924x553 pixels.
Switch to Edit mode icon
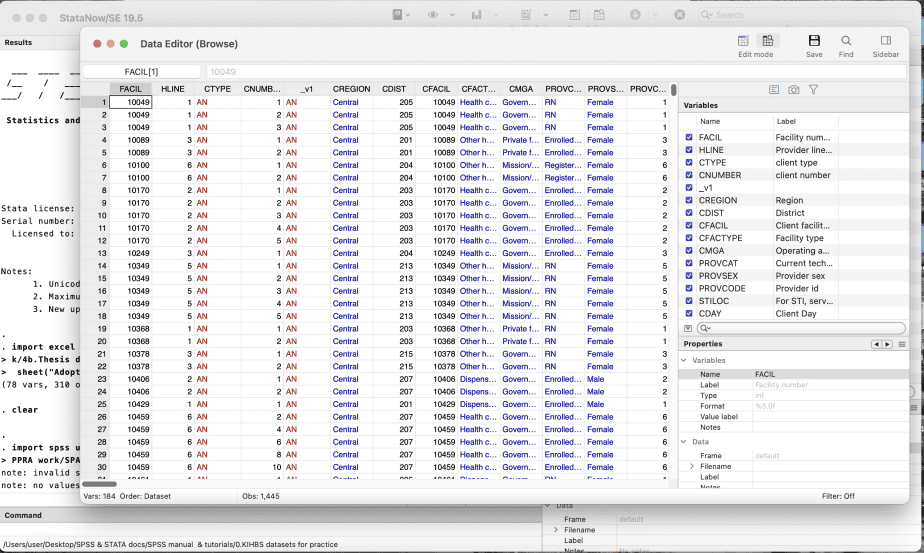point(743,41)
